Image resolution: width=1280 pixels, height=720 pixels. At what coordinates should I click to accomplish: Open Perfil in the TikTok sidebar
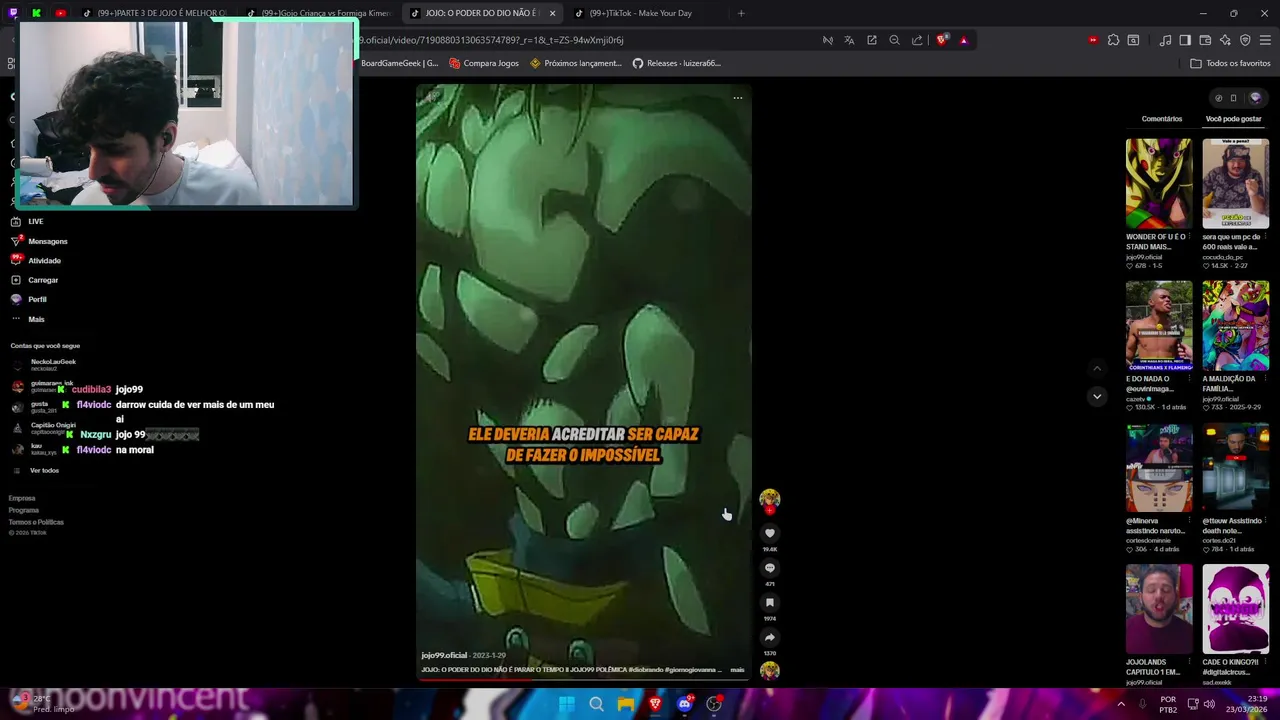[29, 299]
